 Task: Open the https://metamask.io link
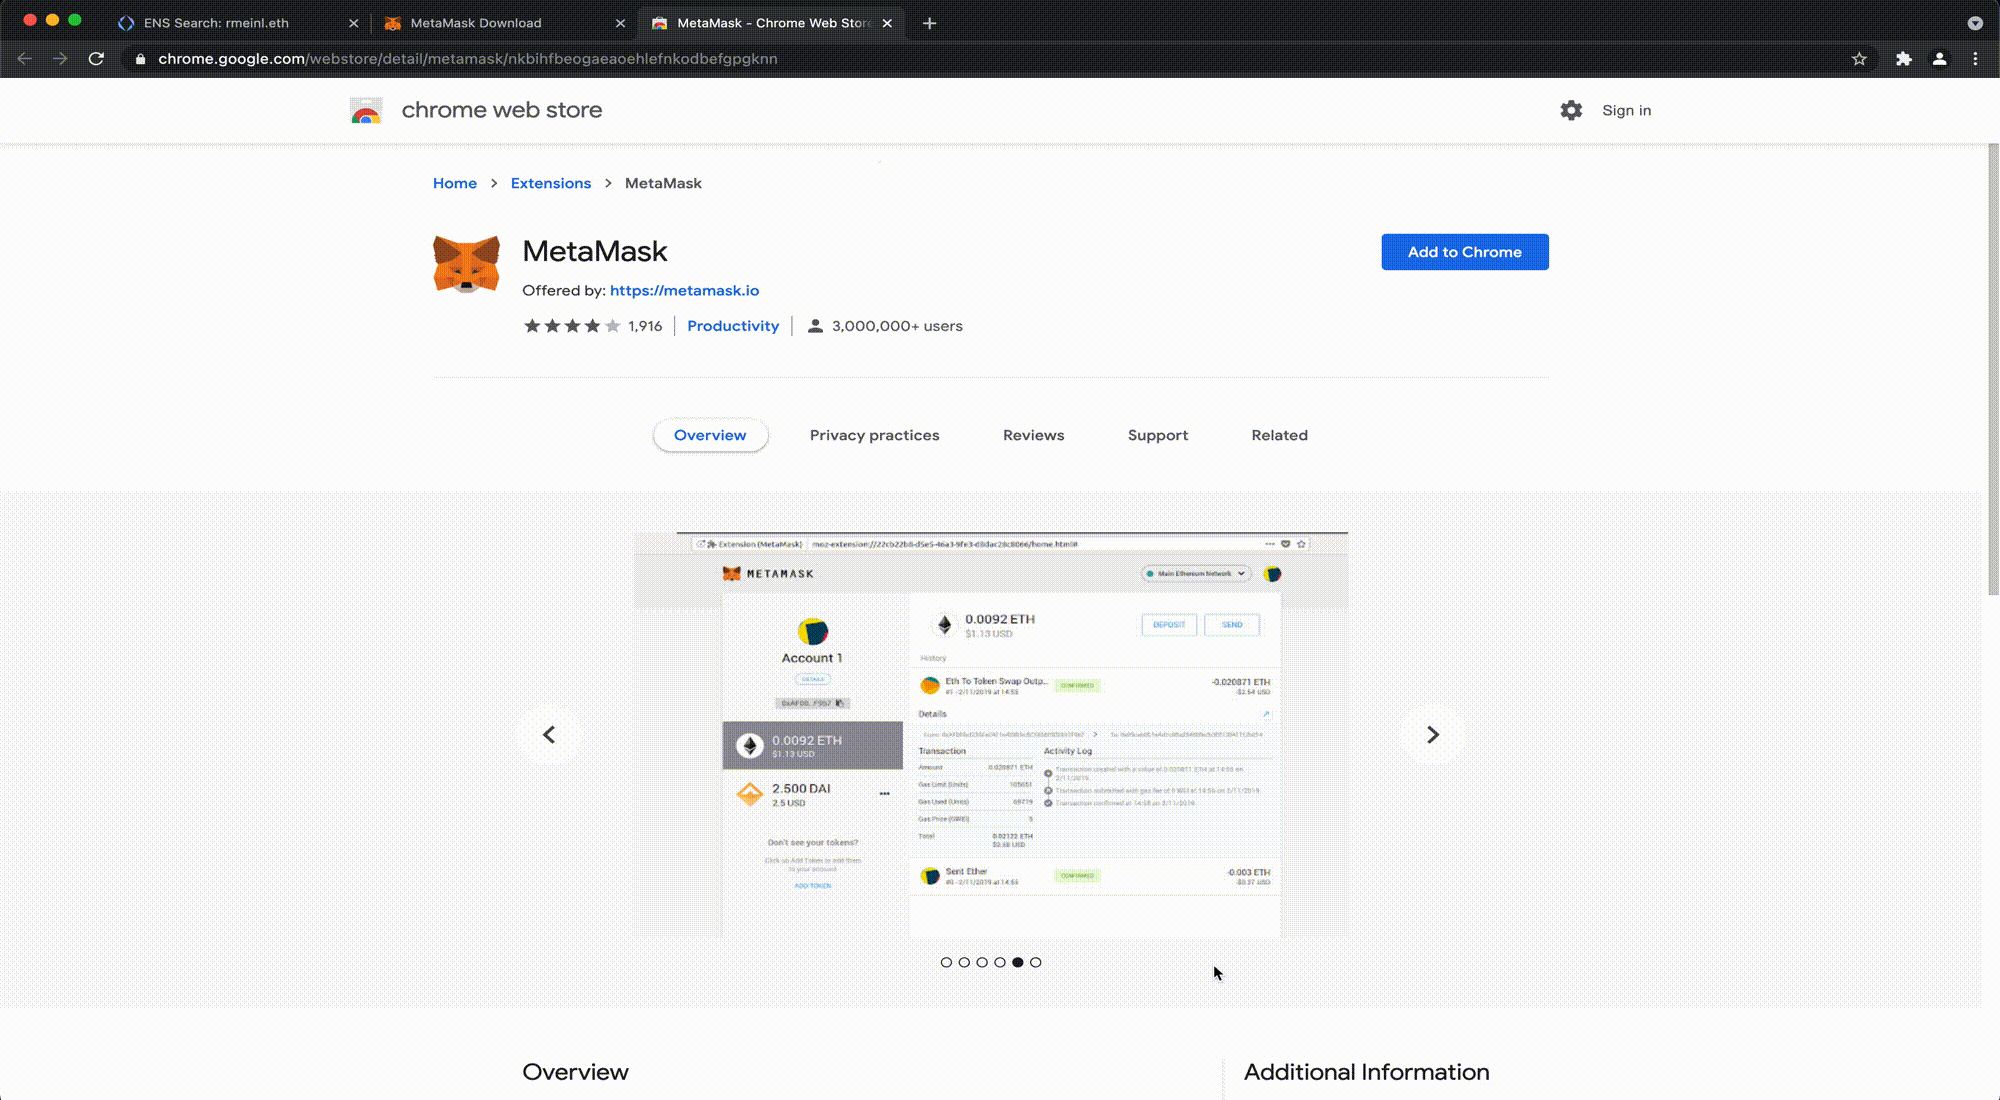tap(684, 290)
